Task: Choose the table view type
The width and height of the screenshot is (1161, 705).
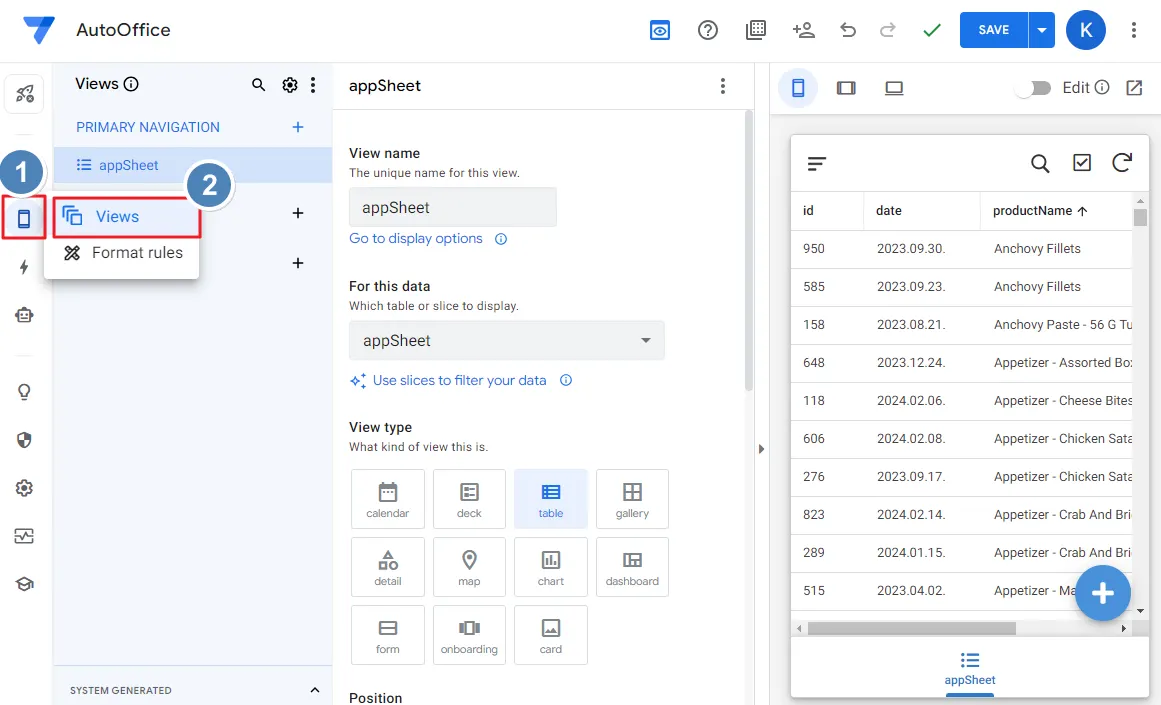Action: point(550,499)
